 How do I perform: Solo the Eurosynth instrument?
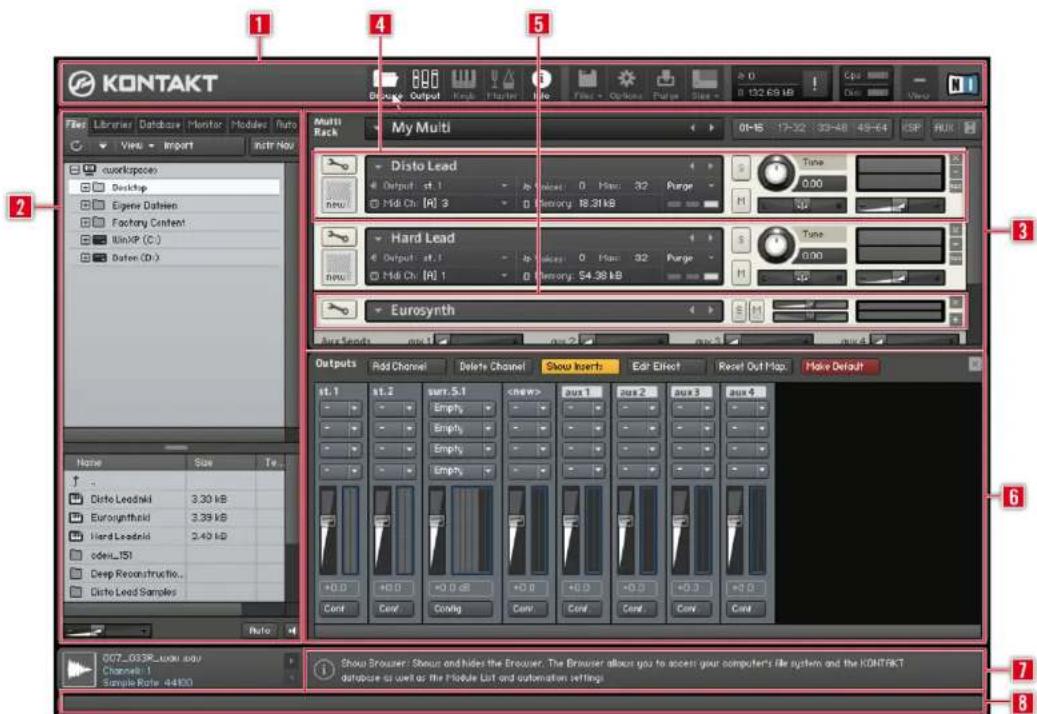pos(739,311)
